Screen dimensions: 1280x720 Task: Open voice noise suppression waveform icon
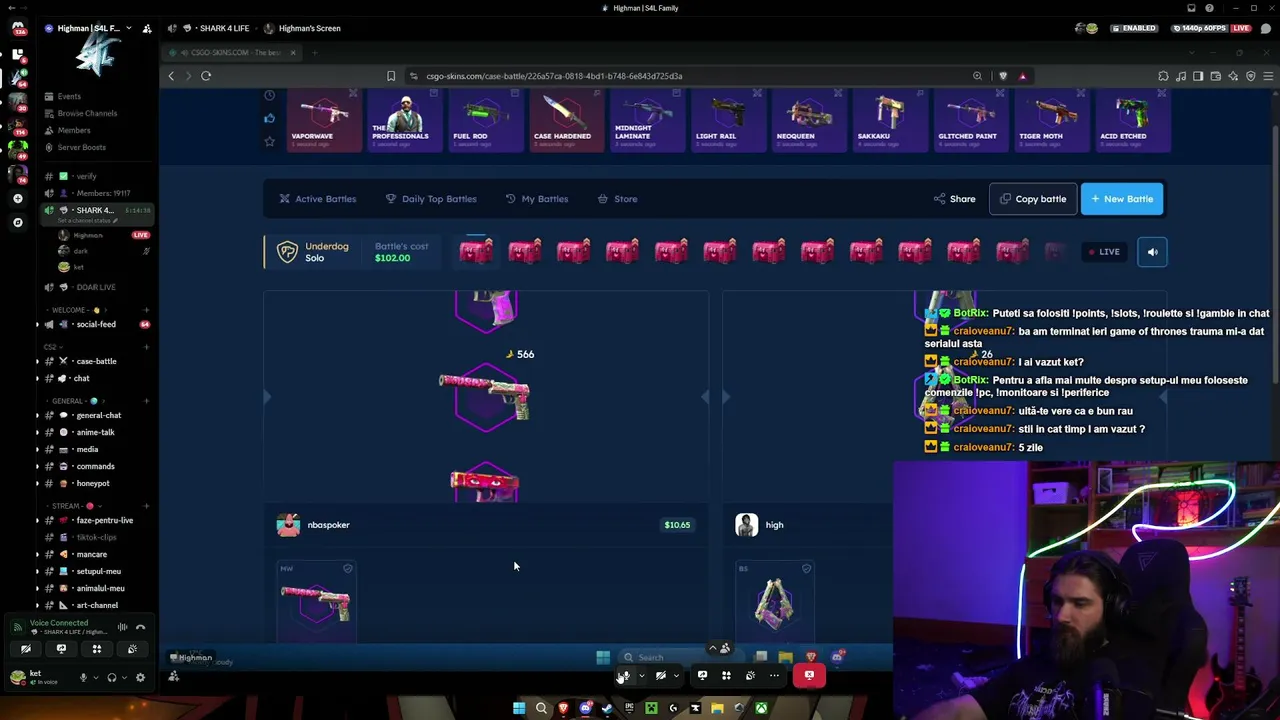(122, 627)
